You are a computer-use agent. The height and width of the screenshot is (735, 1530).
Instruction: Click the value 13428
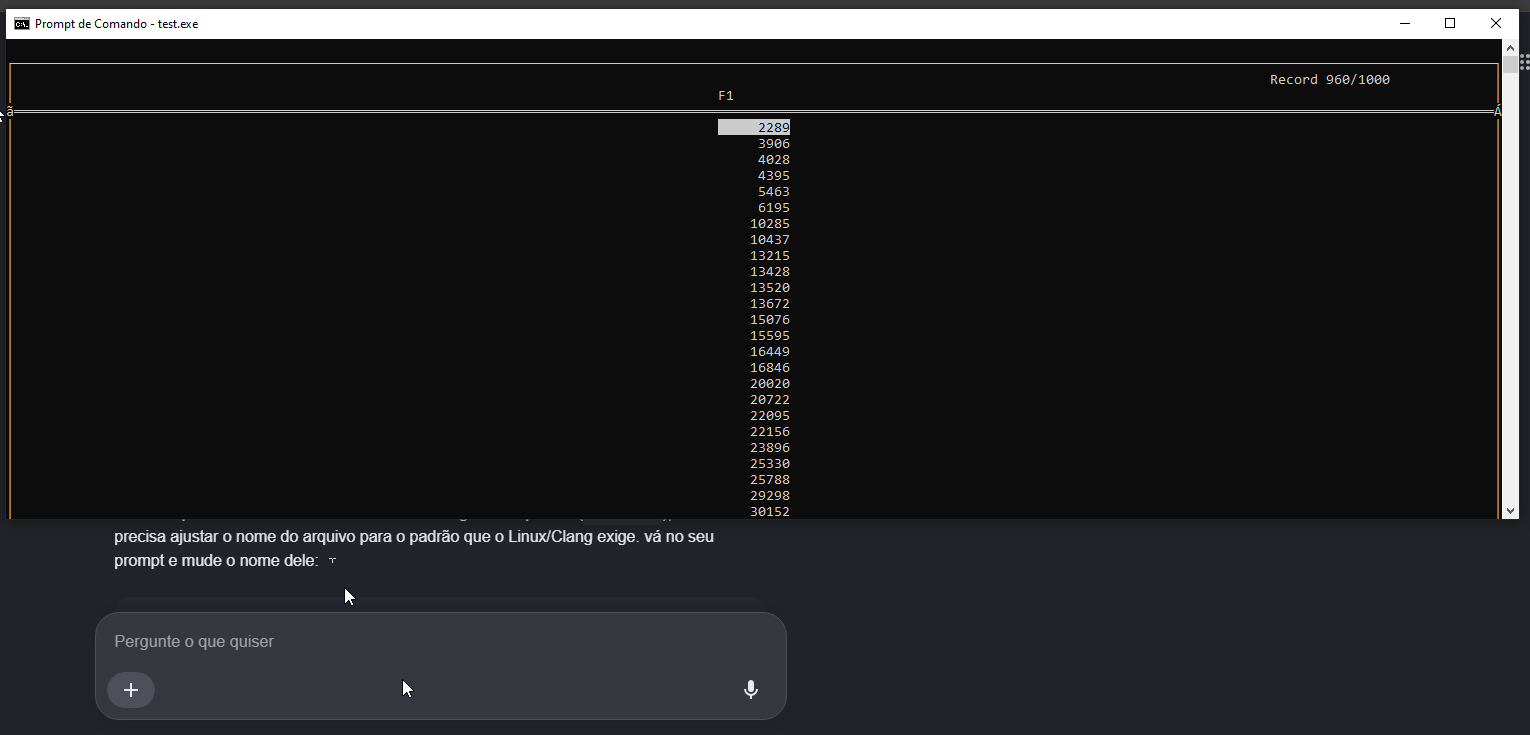770,272
